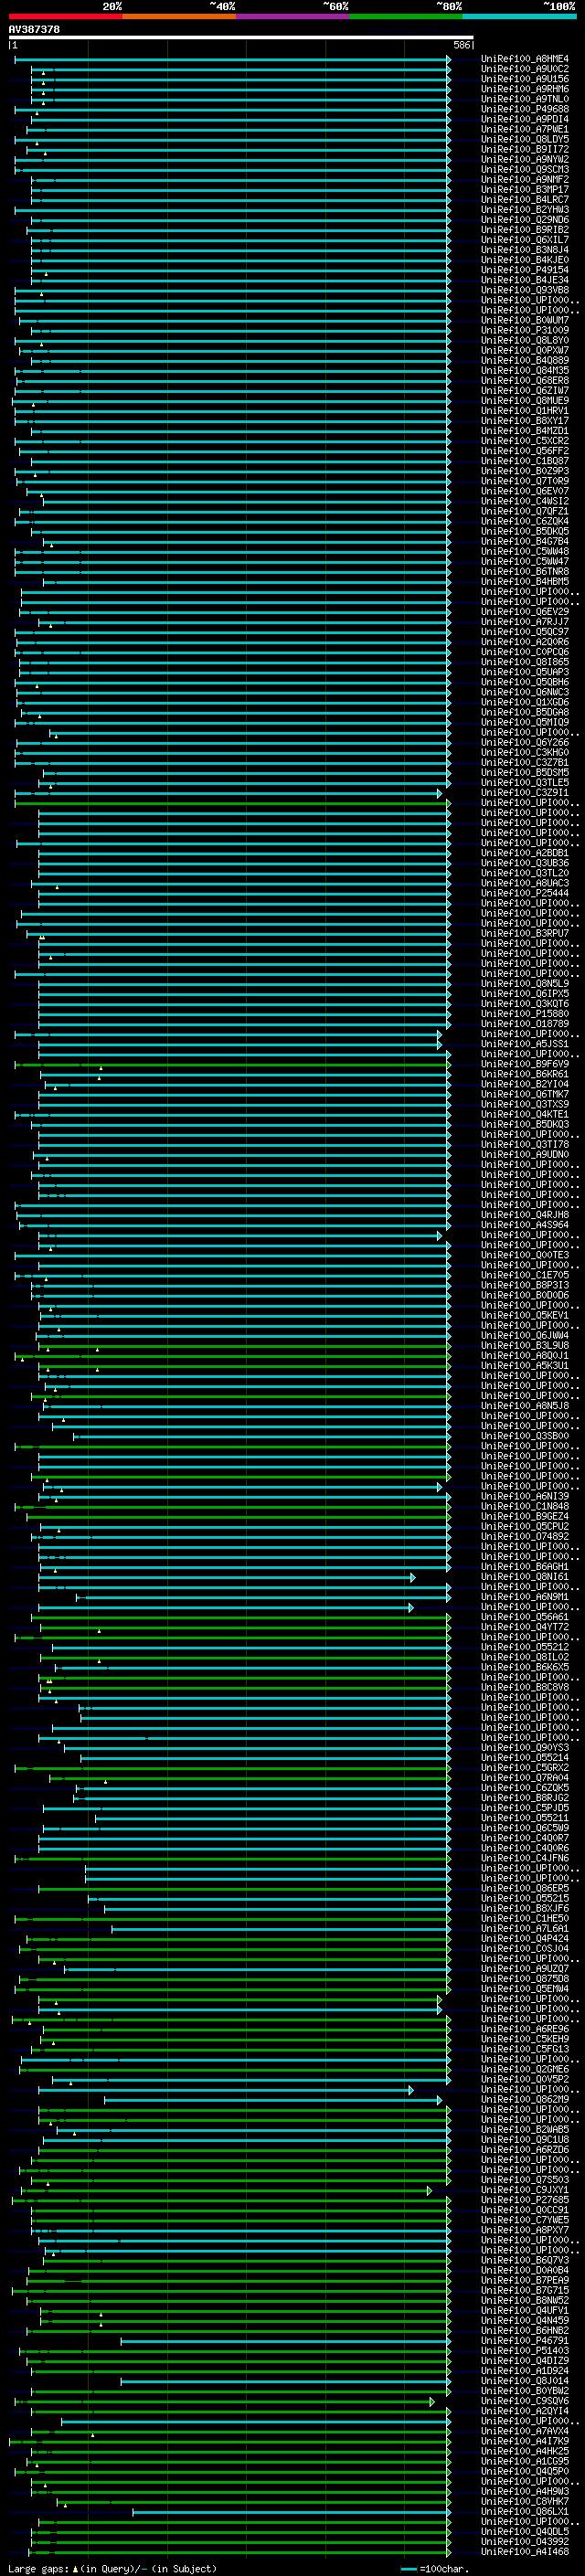Click the query end position 586
Image resolution: width=585 pixels, height=2576 pixels.
(462, 45)
